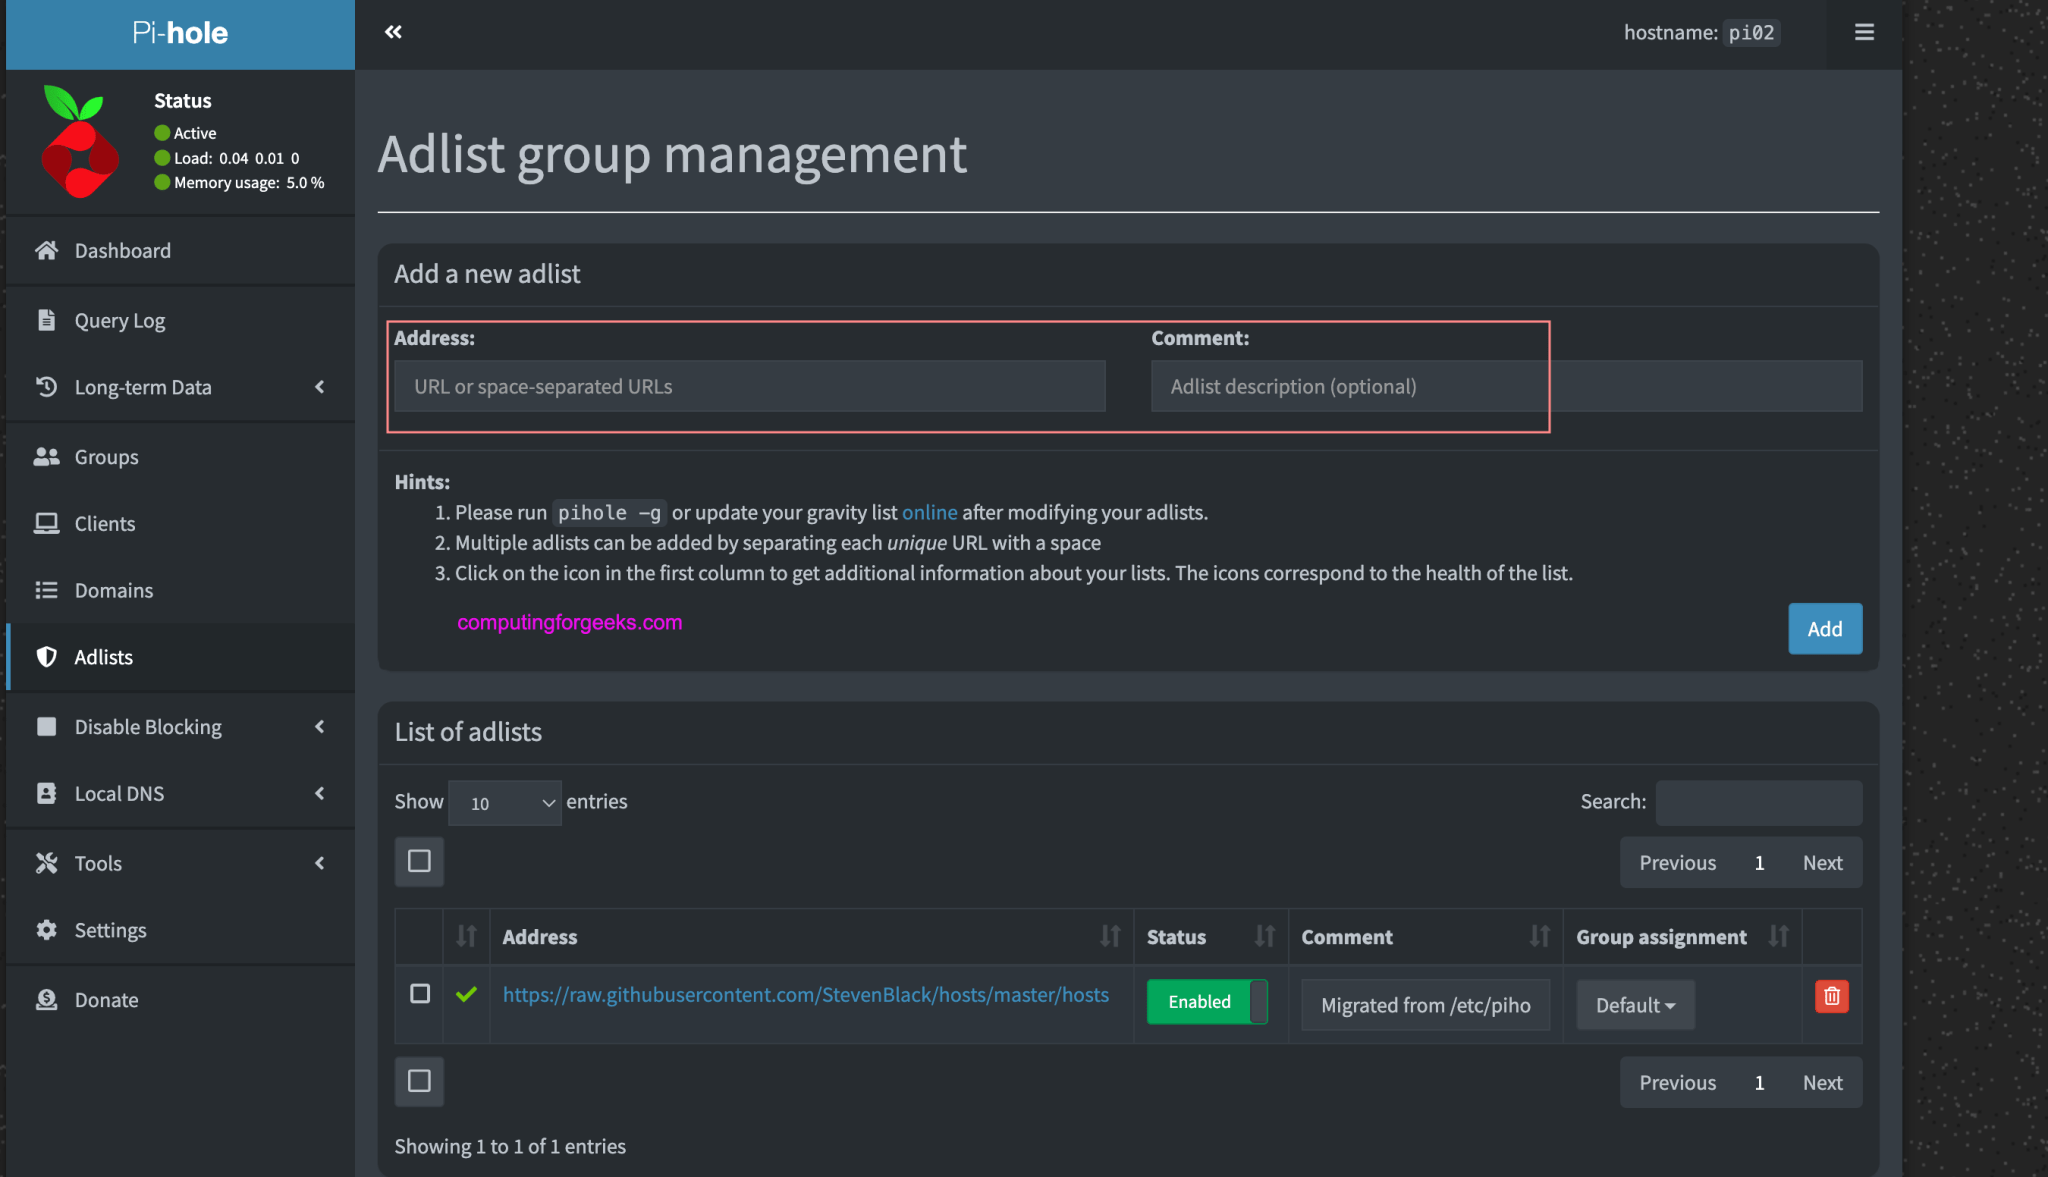Open the Show entries count dropdown
2048x1177 pixels.
(505, 803)
